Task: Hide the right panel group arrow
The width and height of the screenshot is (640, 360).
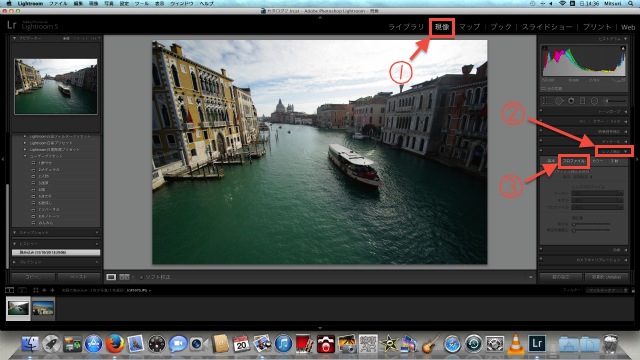Action: coord(638,159)
